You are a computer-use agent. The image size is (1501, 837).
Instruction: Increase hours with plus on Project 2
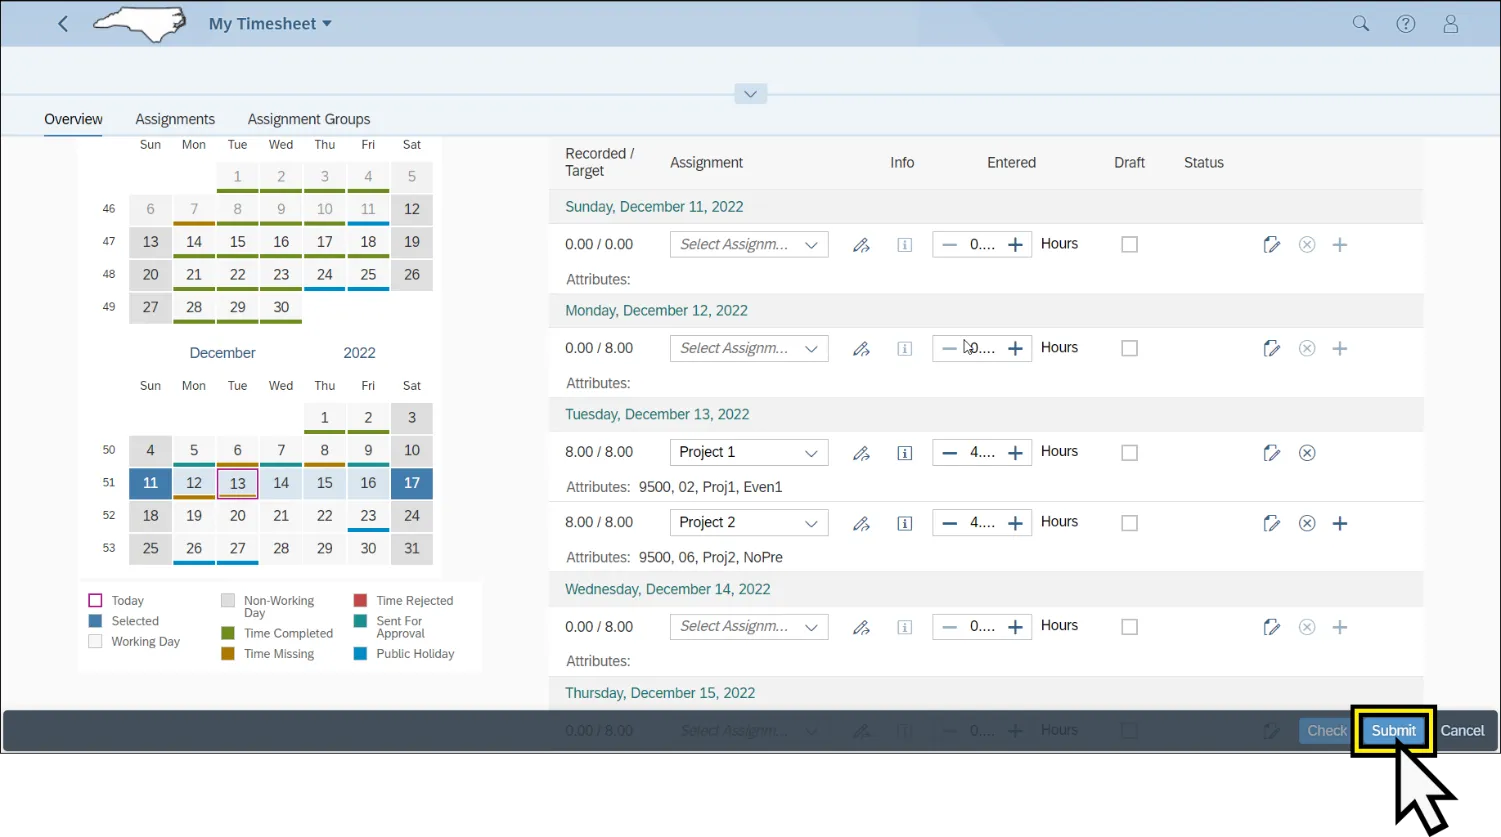point(1015,523)
